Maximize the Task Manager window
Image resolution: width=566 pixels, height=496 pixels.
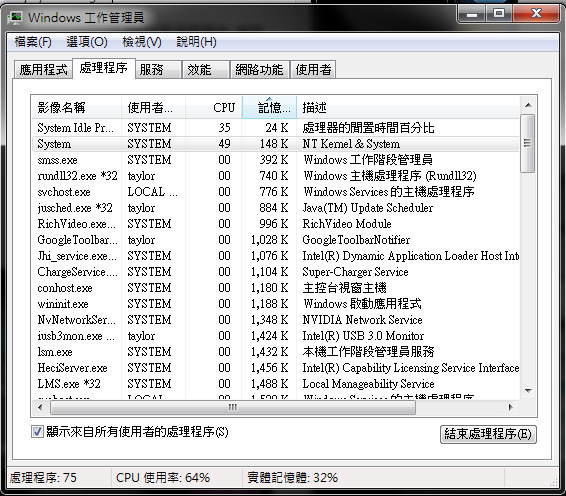[498, 14]
